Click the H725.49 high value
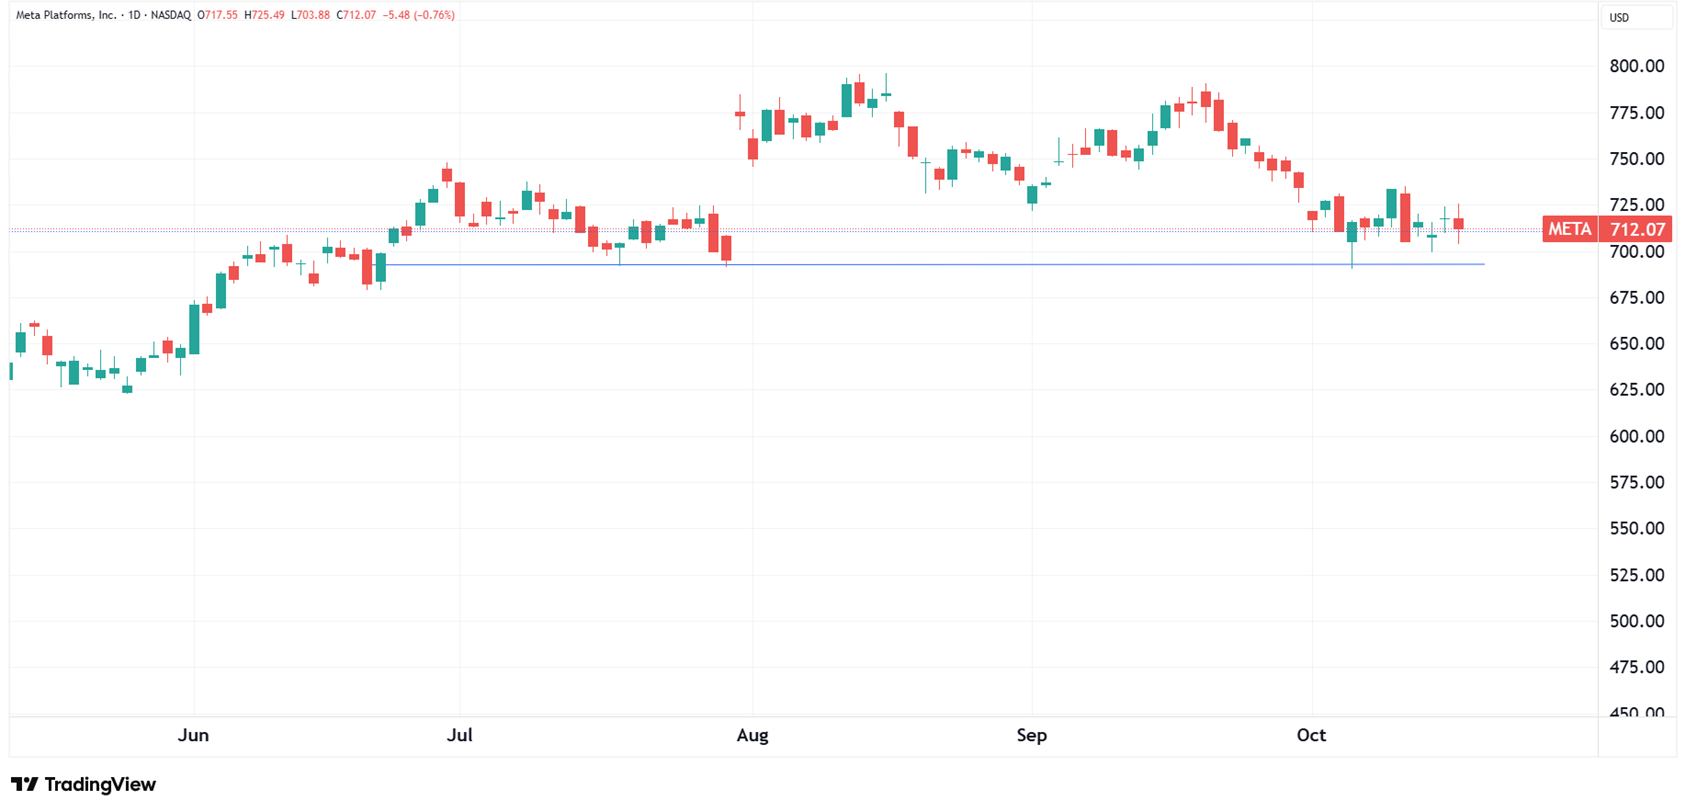The height and width of the screenshot is (812, 1686). [264, 15]
